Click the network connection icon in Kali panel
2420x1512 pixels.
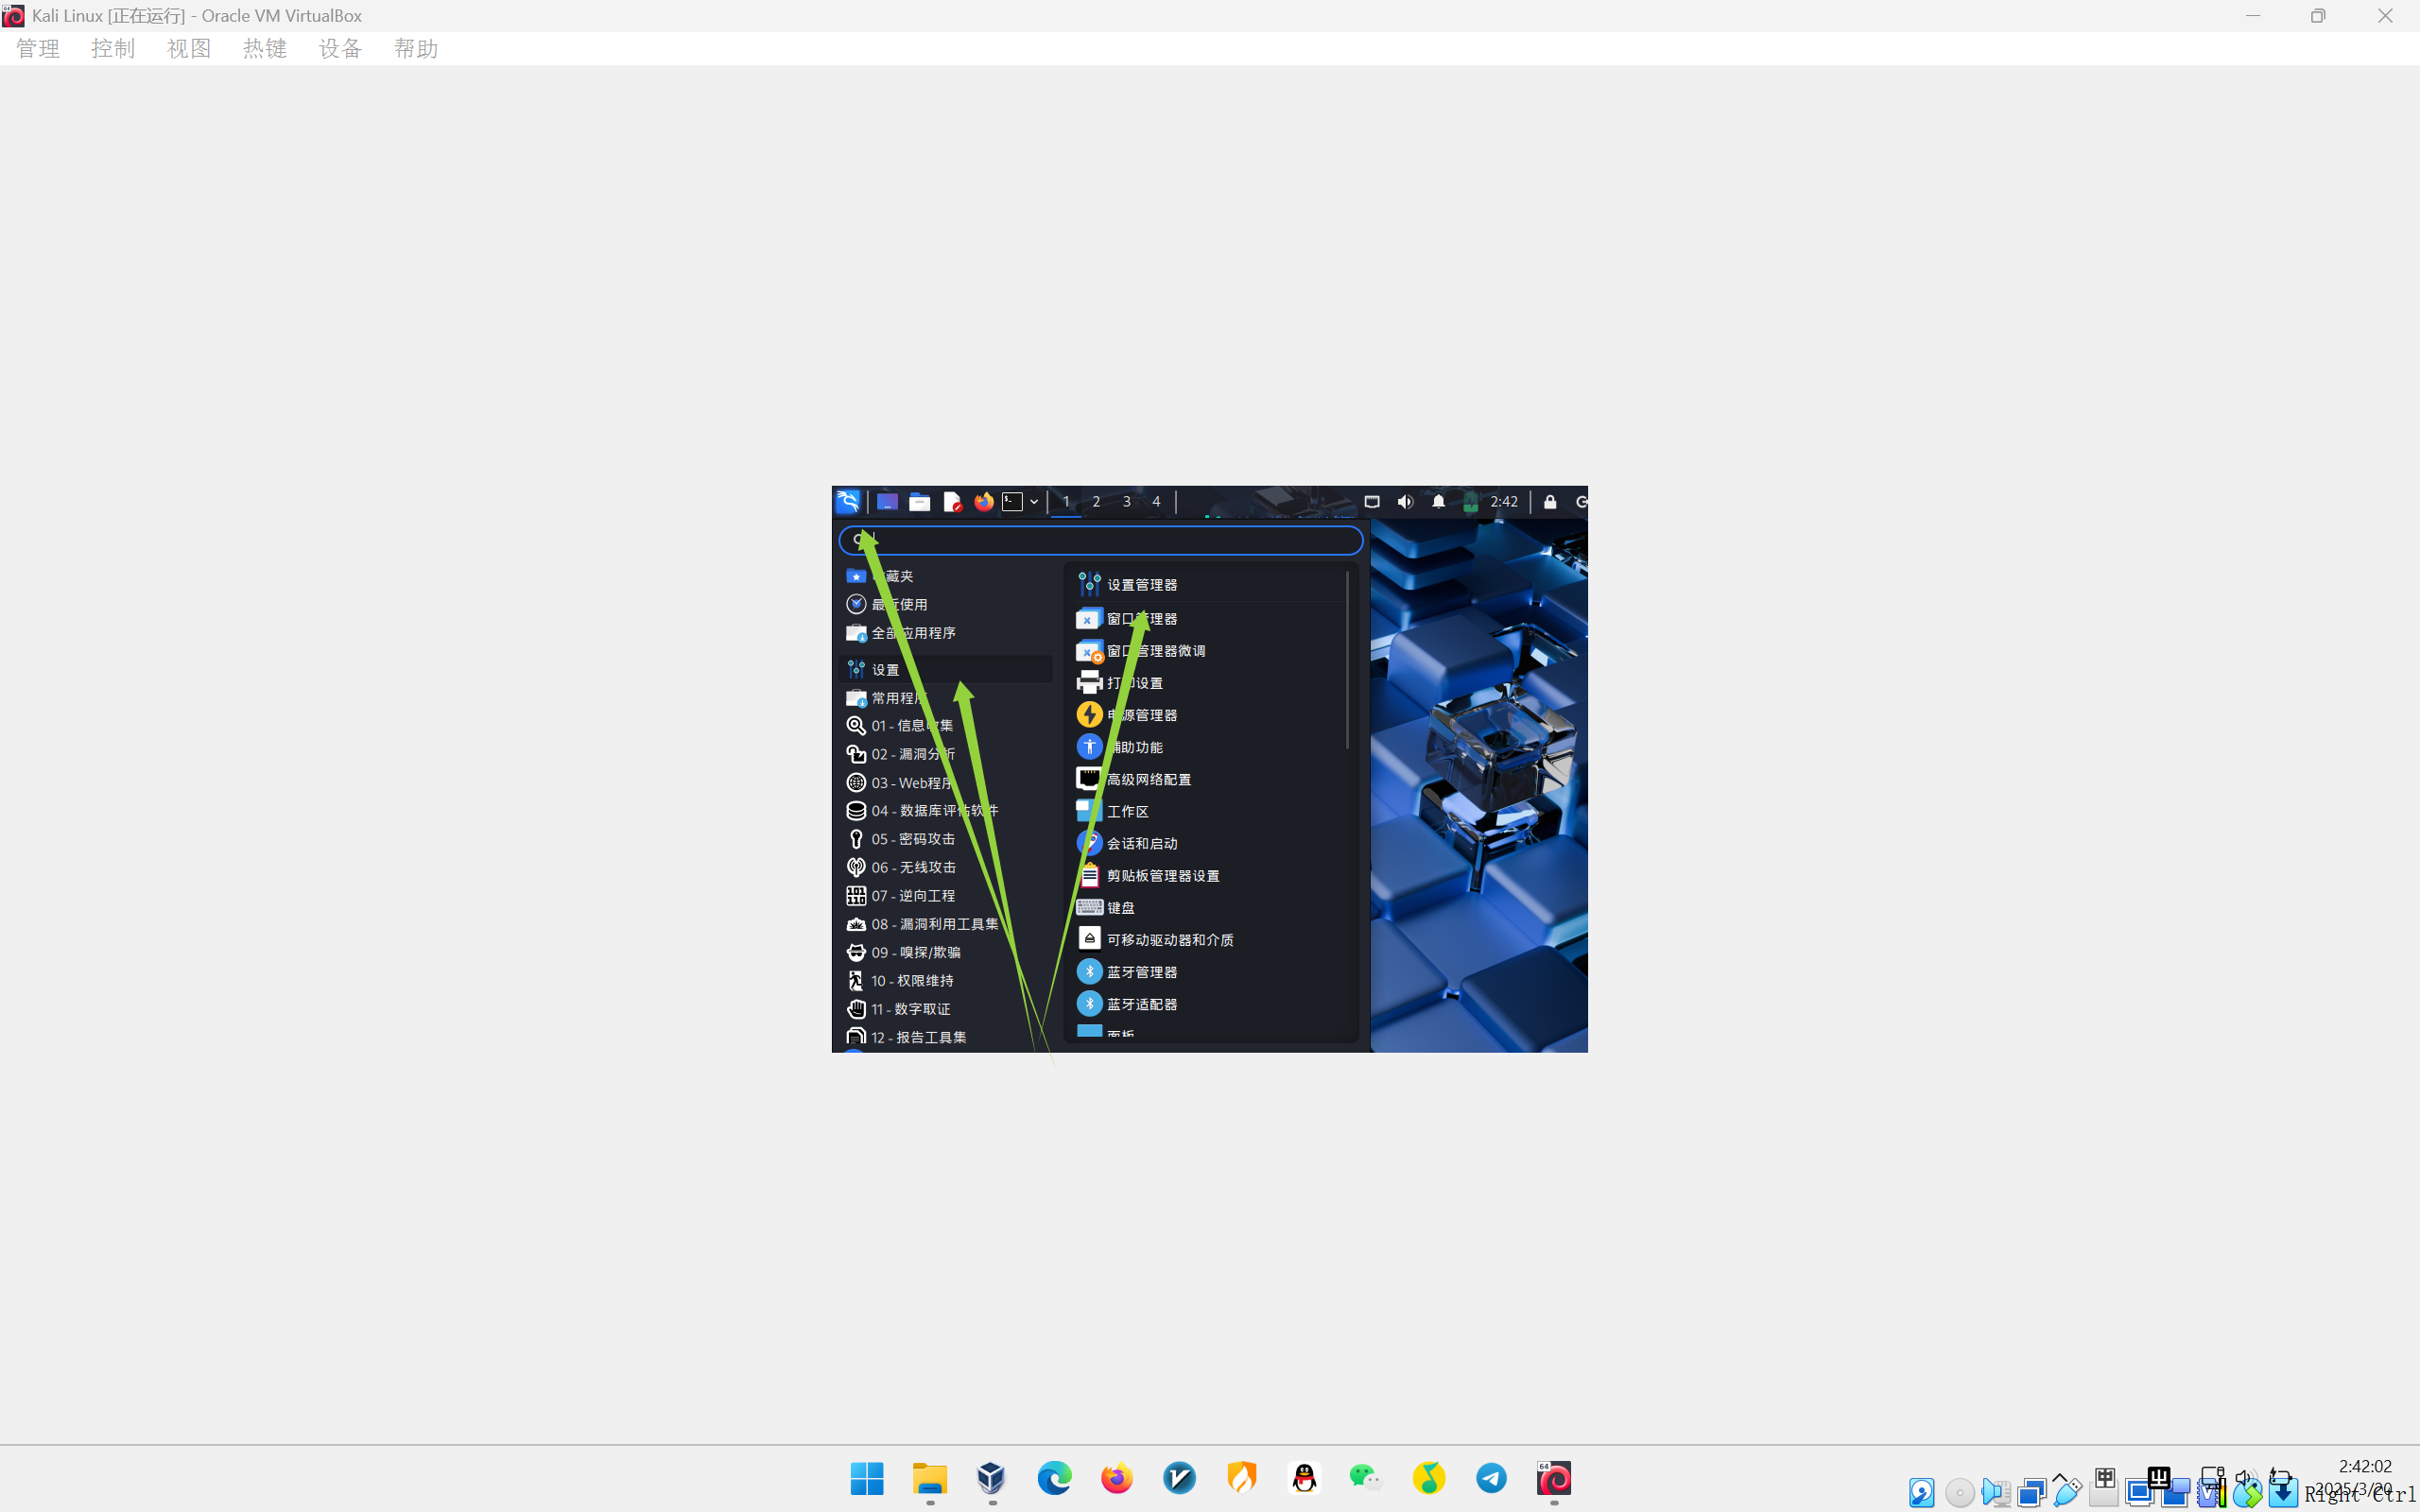tap(1371, 501)
